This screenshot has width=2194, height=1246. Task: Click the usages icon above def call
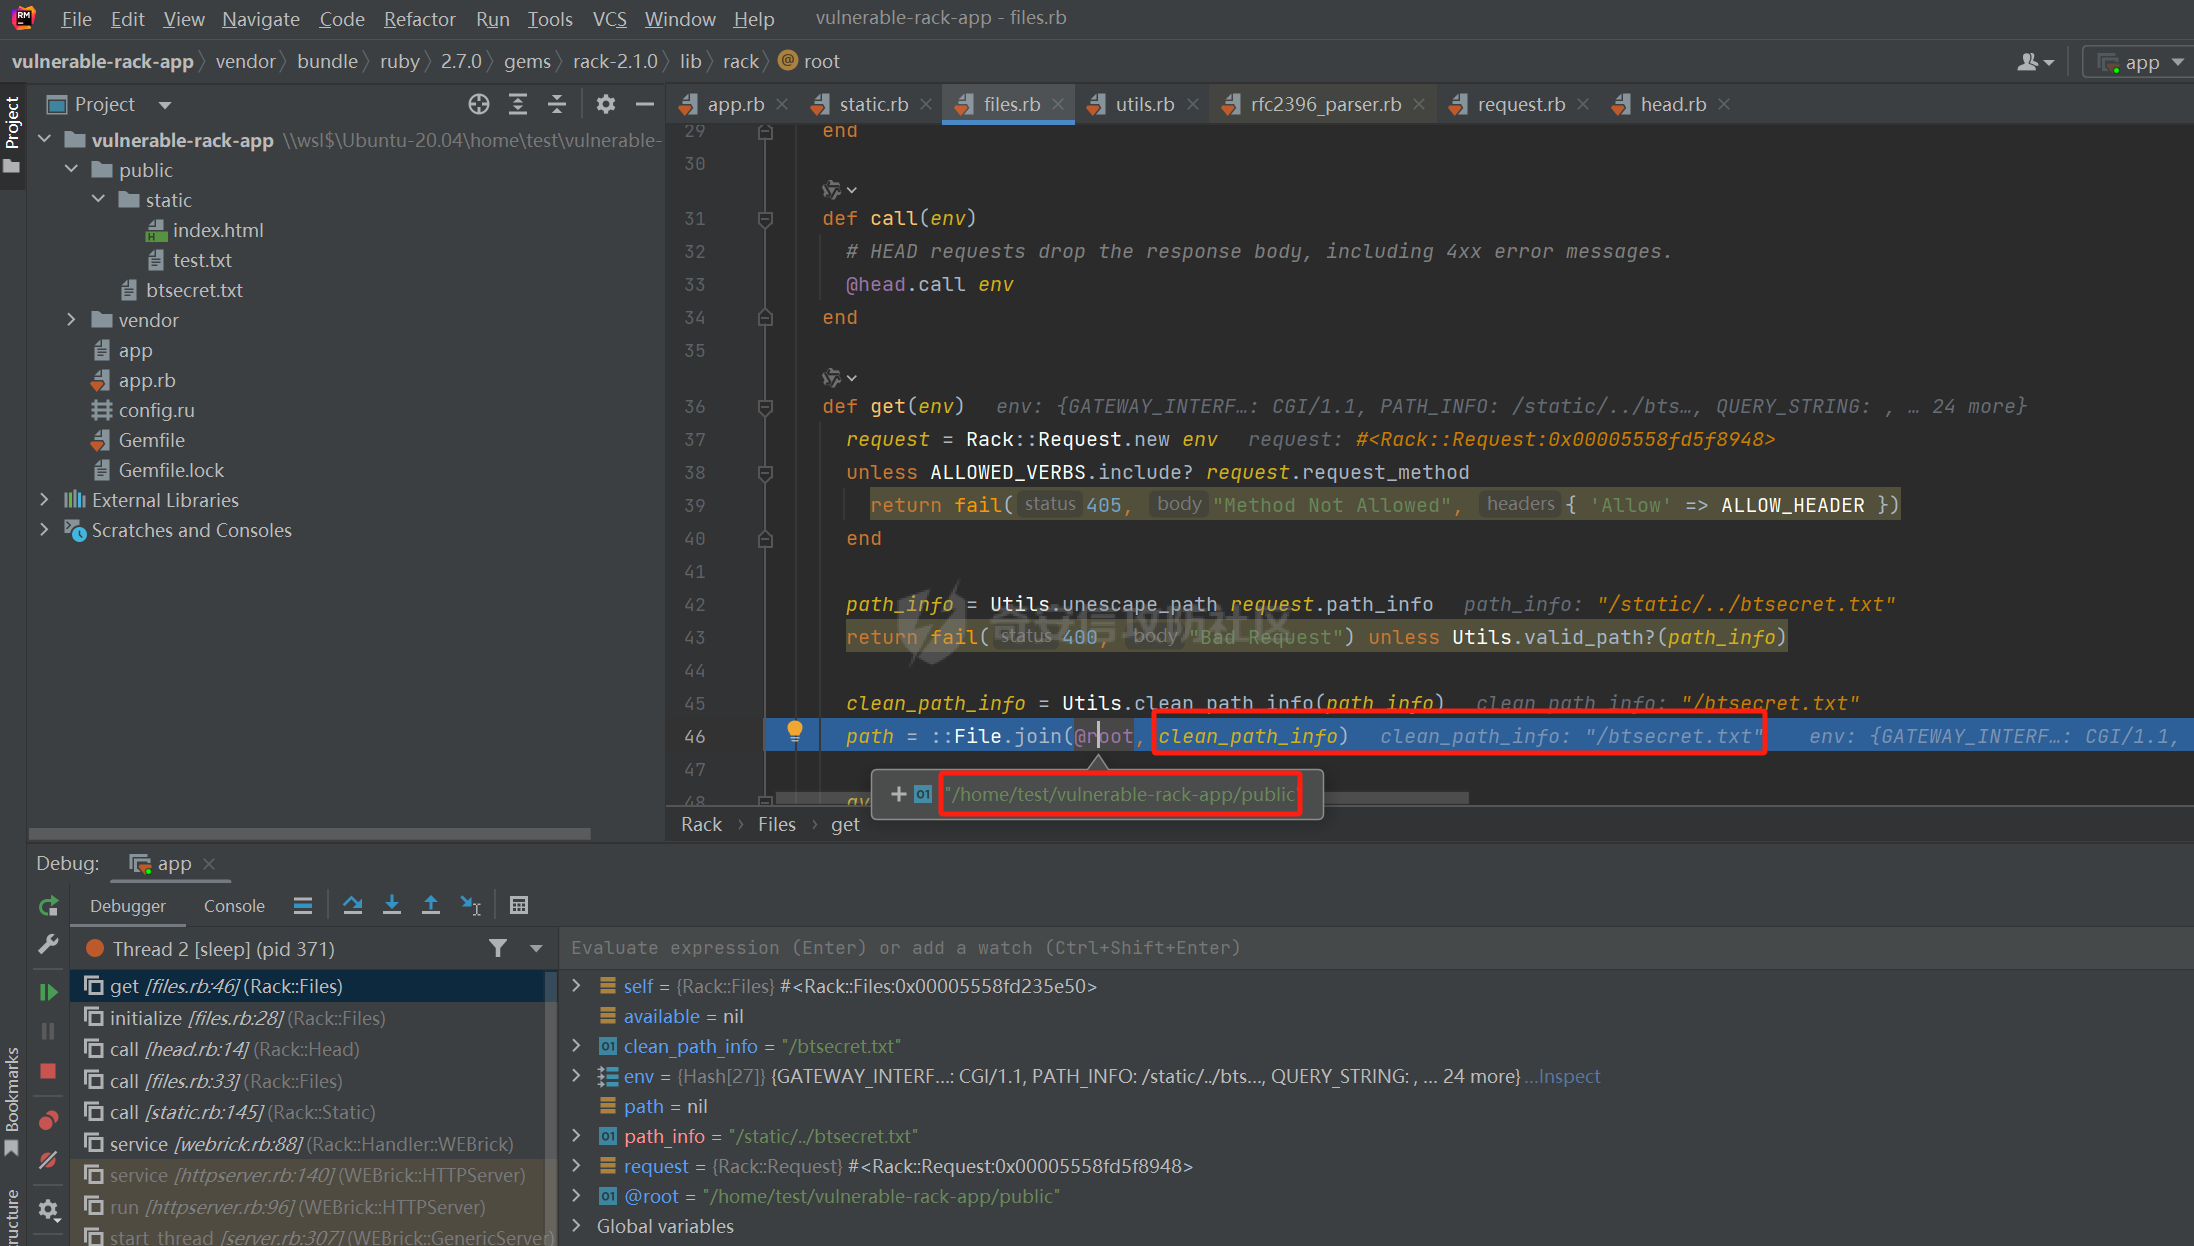(x=839, y=190)
